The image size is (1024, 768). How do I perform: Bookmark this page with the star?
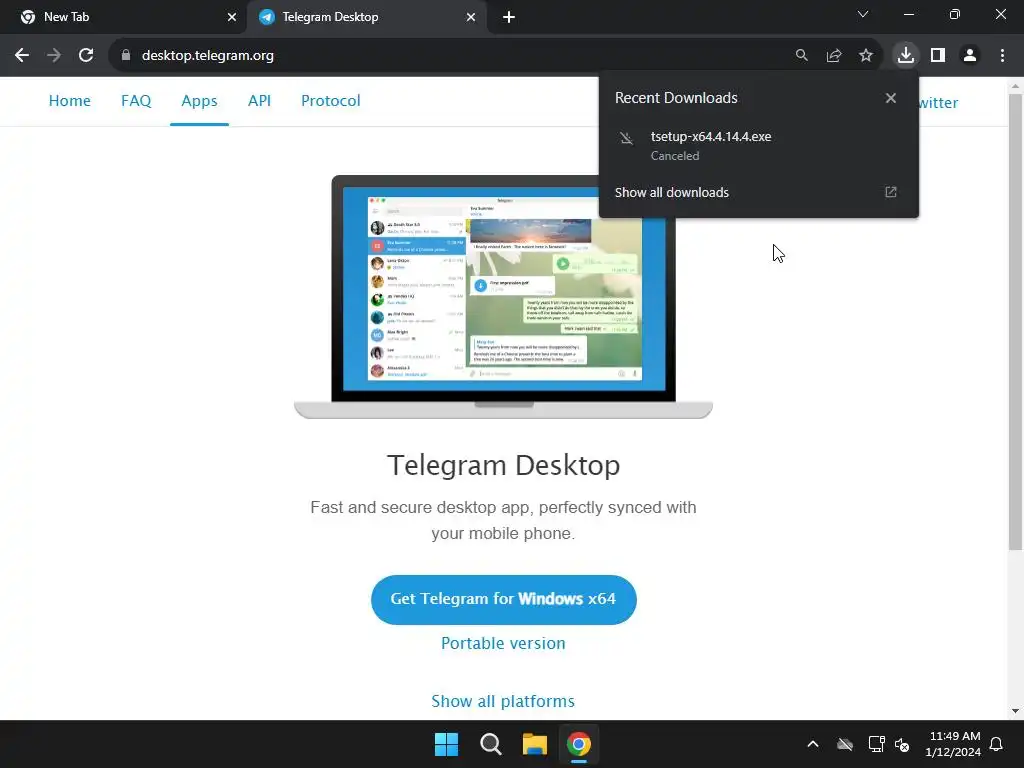(866, 56)
